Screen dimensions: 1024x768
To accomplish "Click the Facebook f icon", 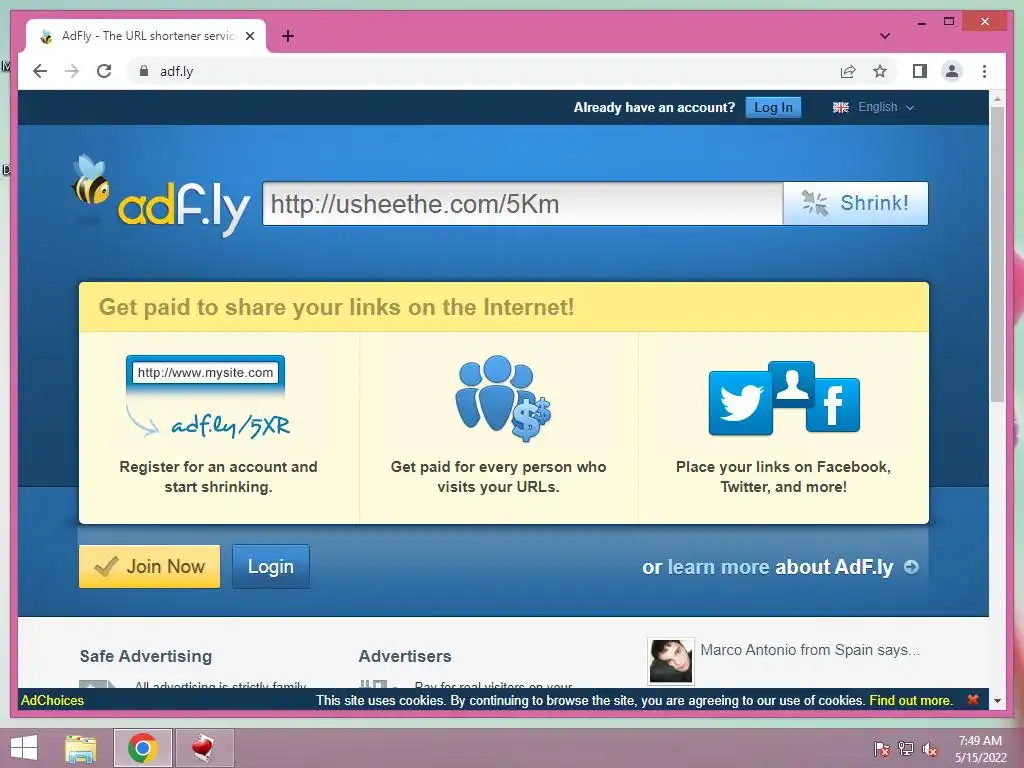I will point(833,405).
